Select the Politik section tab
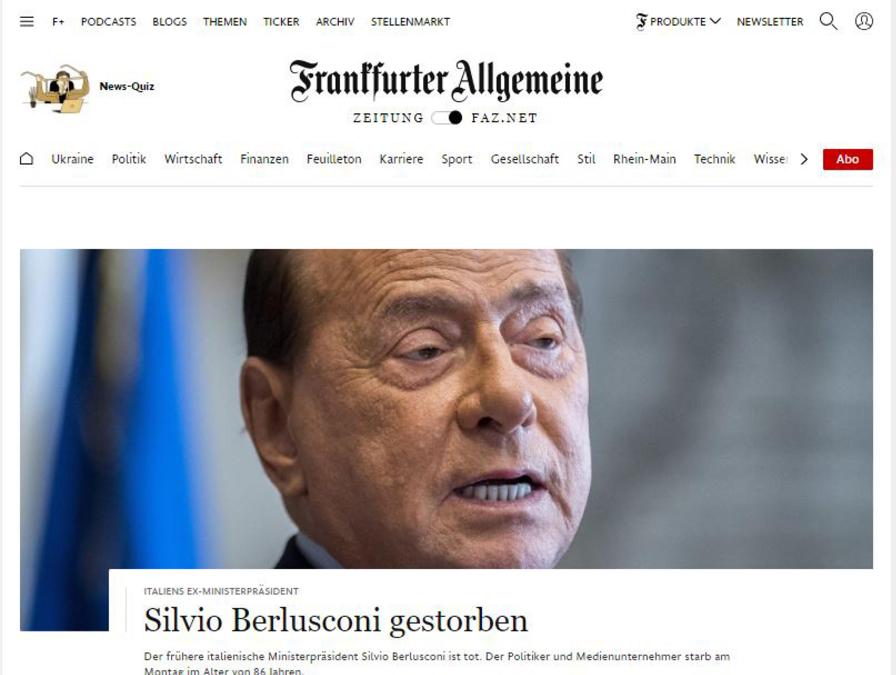Viewport: 896px width, 675px height. pyautogui.click(x=129, y=159)
